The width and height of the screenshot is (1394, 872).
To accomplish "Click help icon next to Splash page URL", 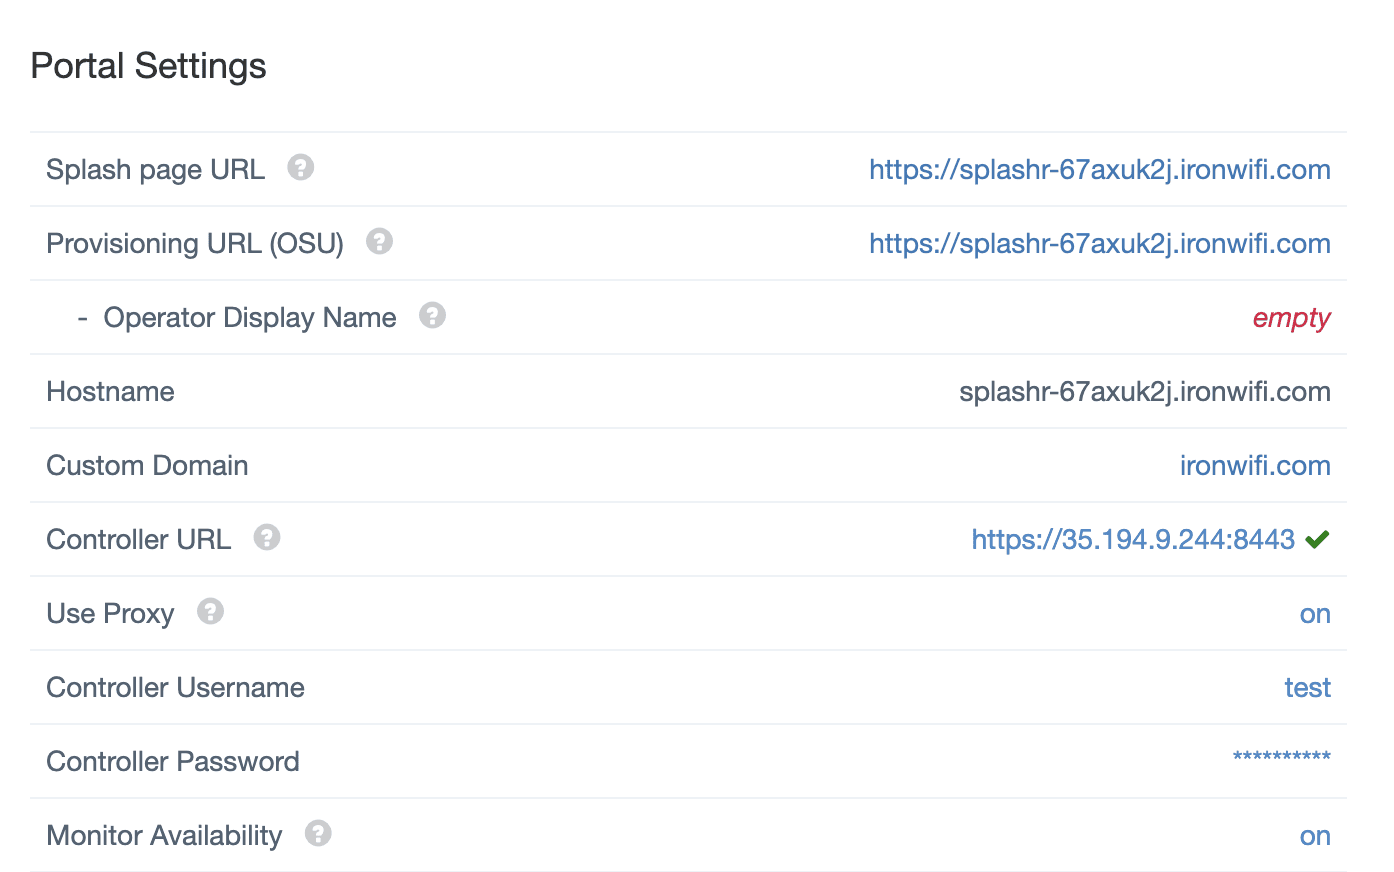I will coord(301,167).
